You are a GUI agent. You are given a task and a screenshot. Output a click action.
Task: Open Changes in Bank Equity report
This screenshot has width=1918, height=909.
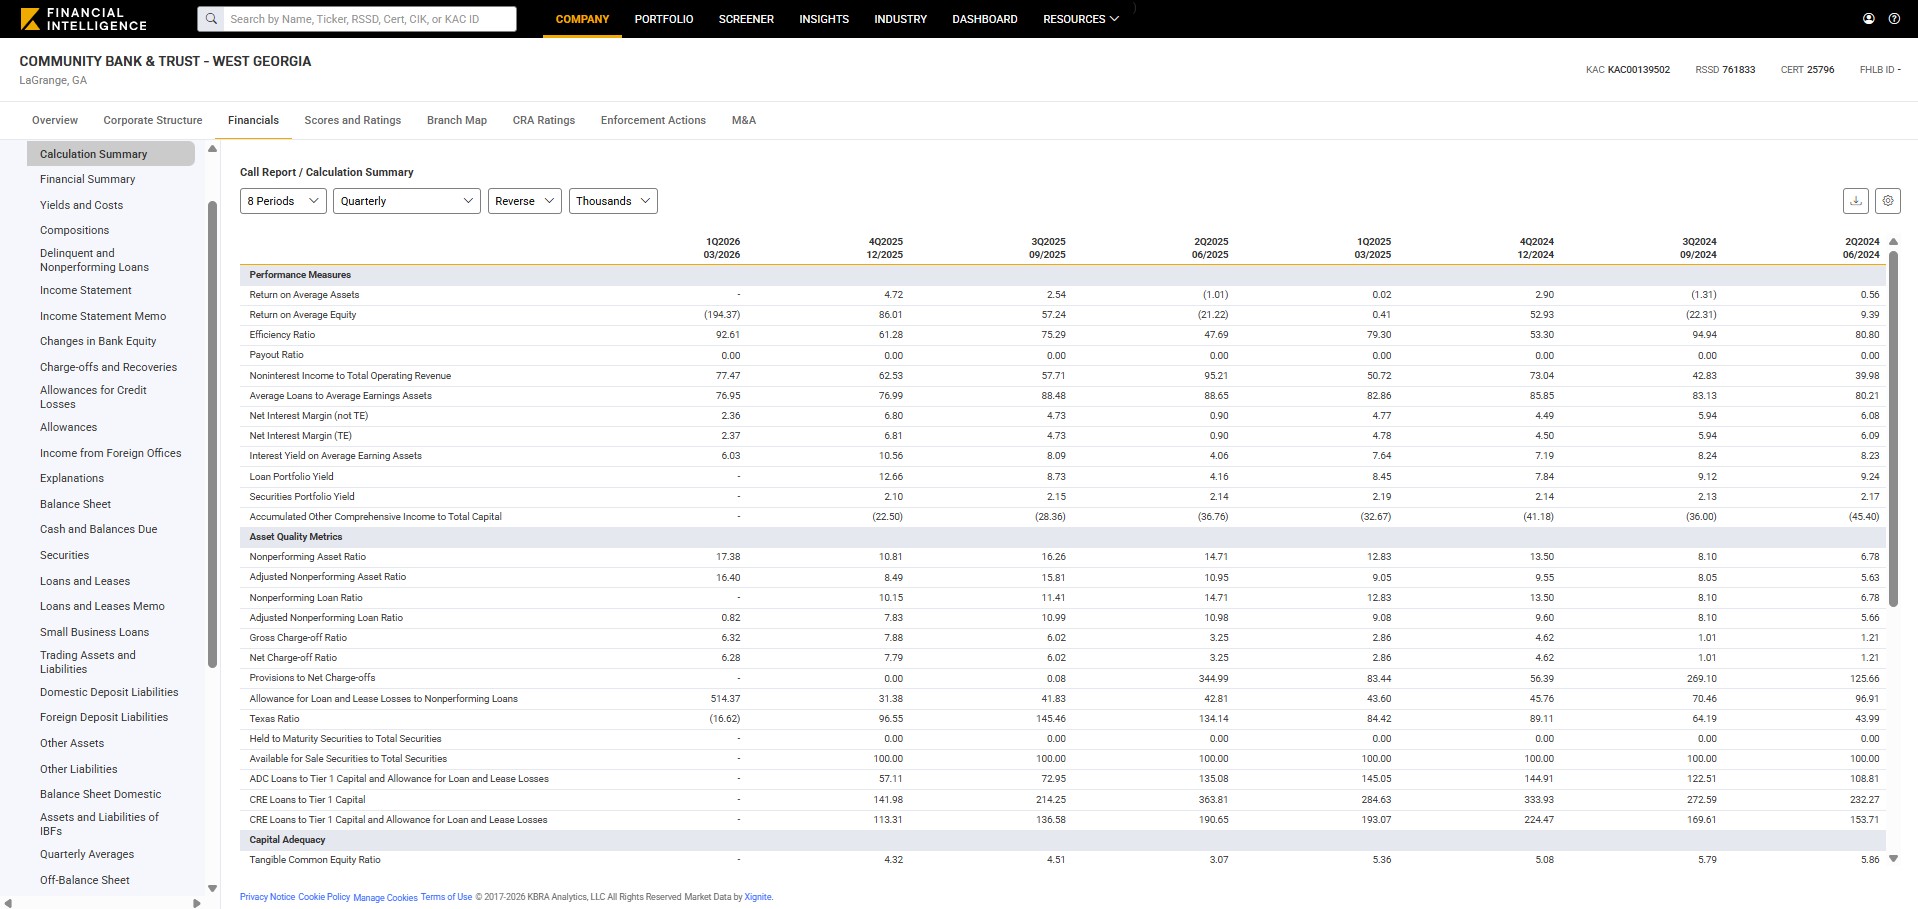tap(98, 341)
